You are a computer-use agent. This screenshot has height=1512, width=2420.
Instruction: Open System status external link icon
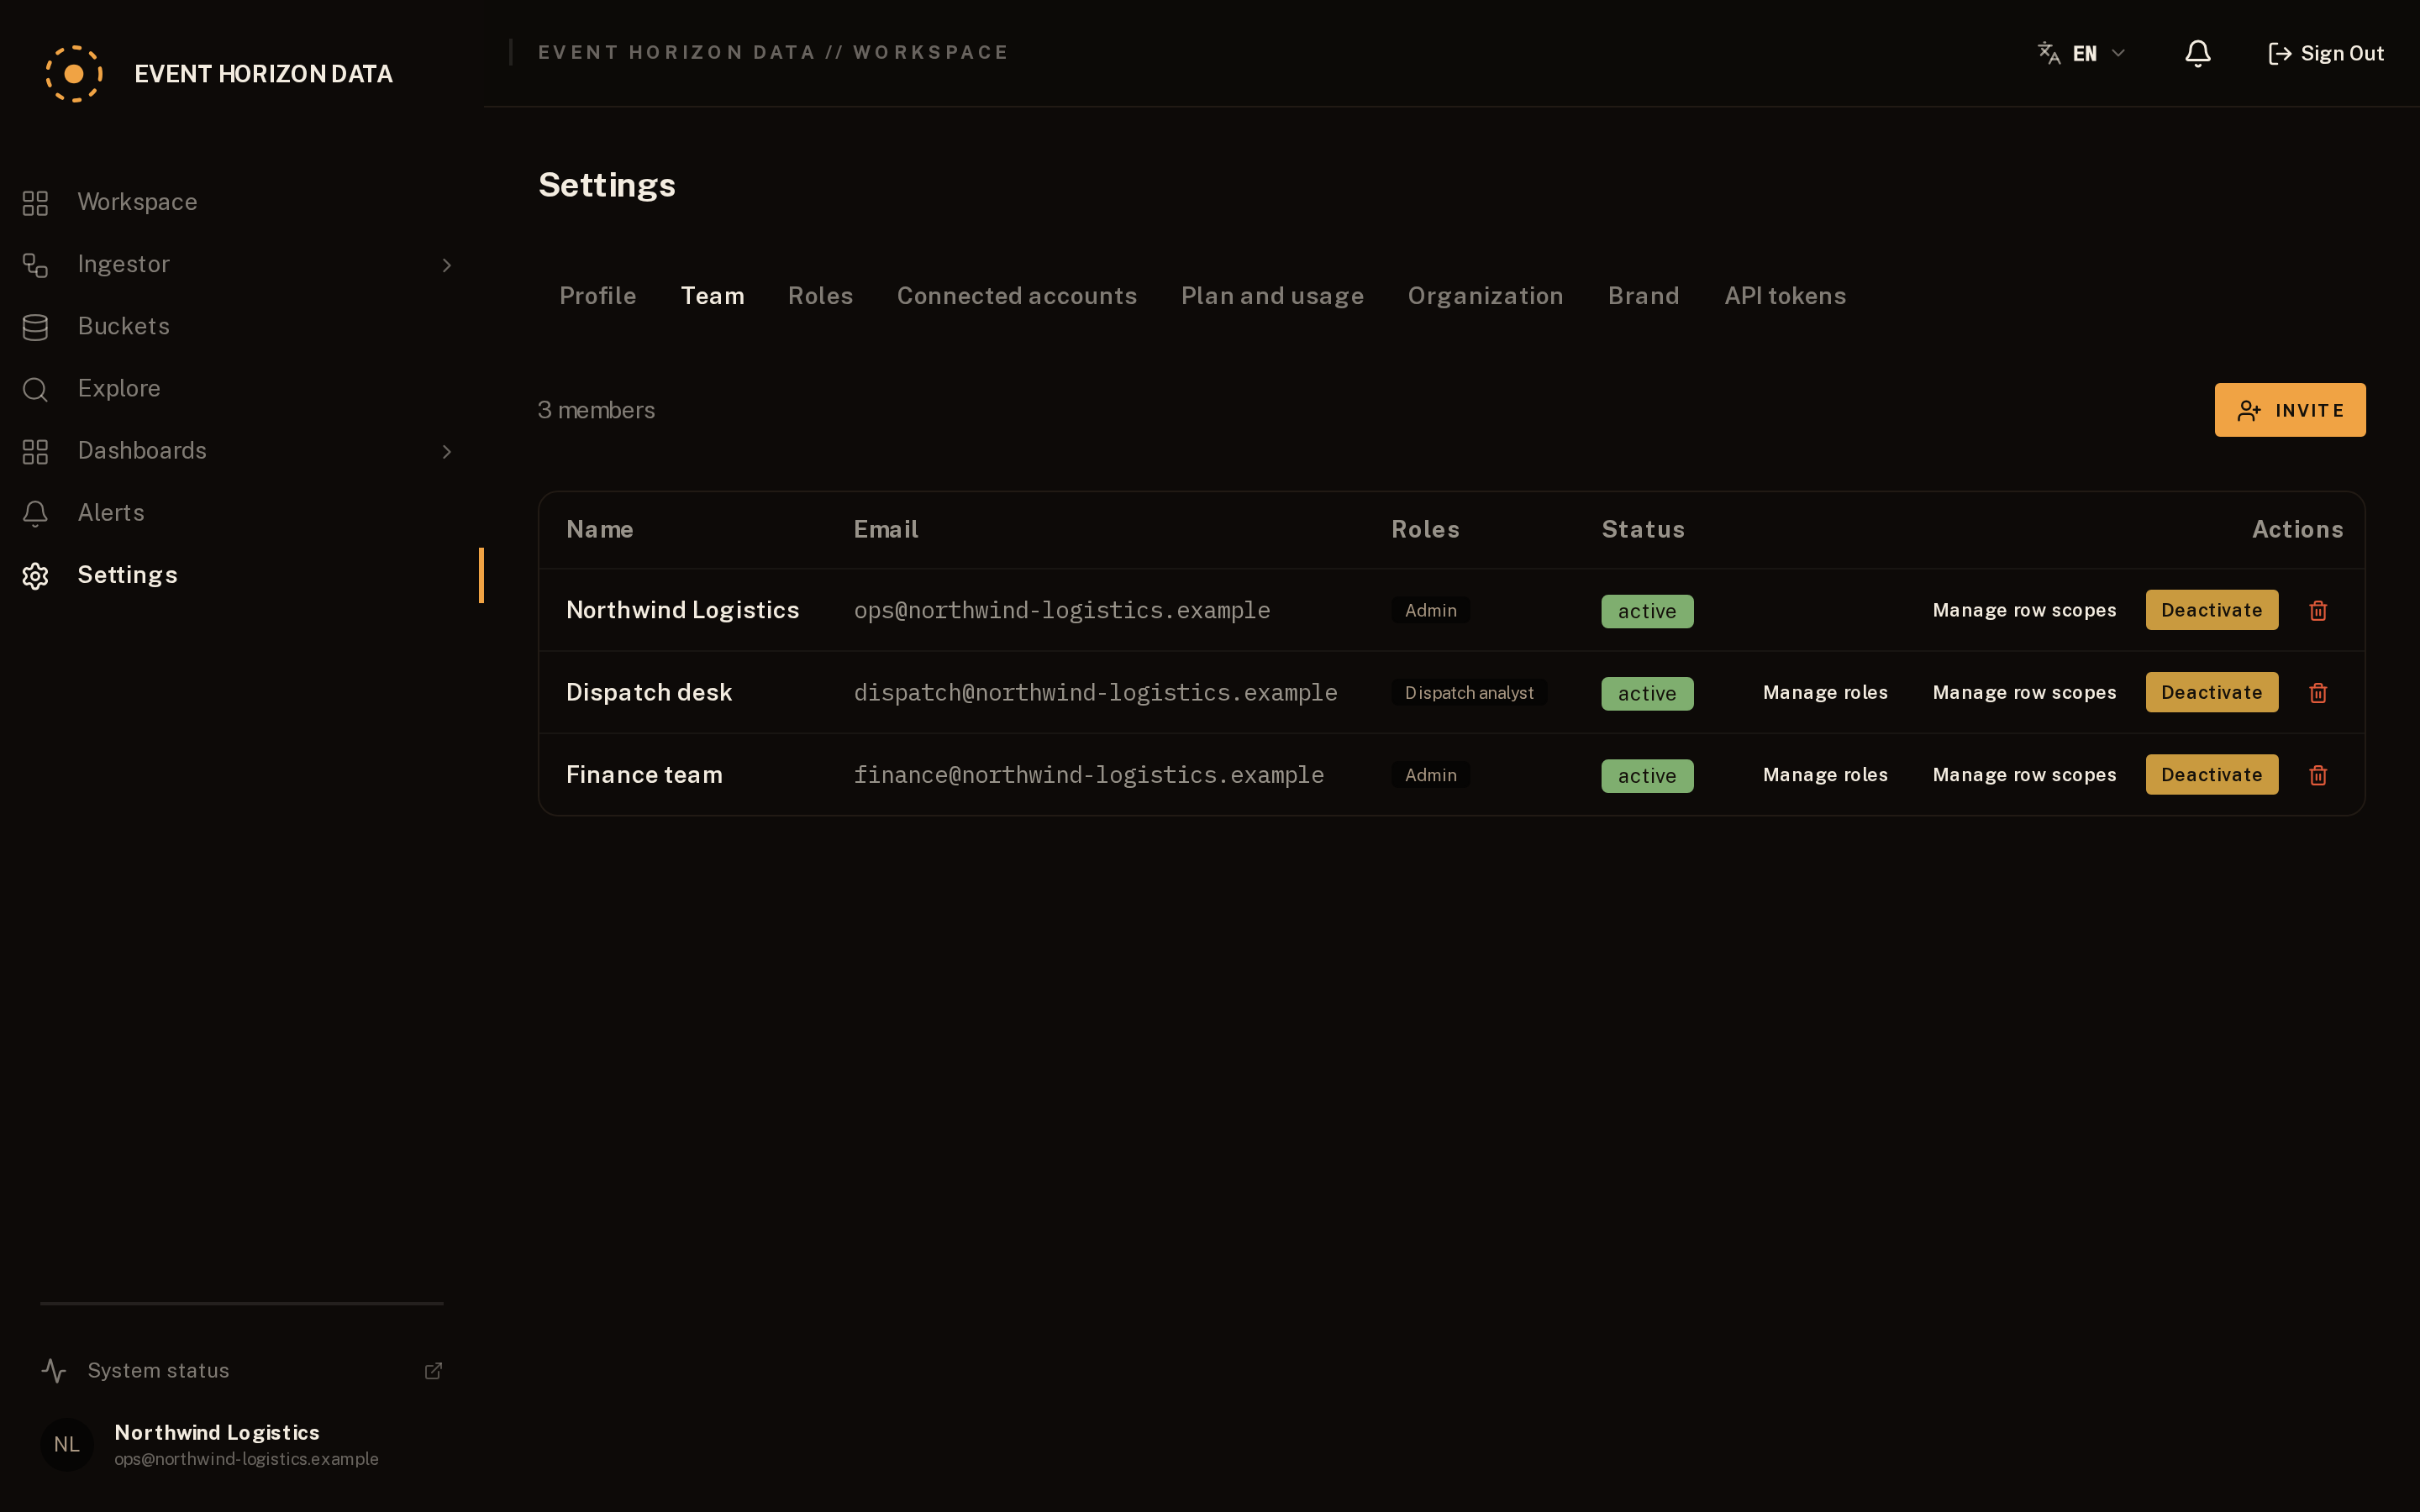pos(433,1371)
